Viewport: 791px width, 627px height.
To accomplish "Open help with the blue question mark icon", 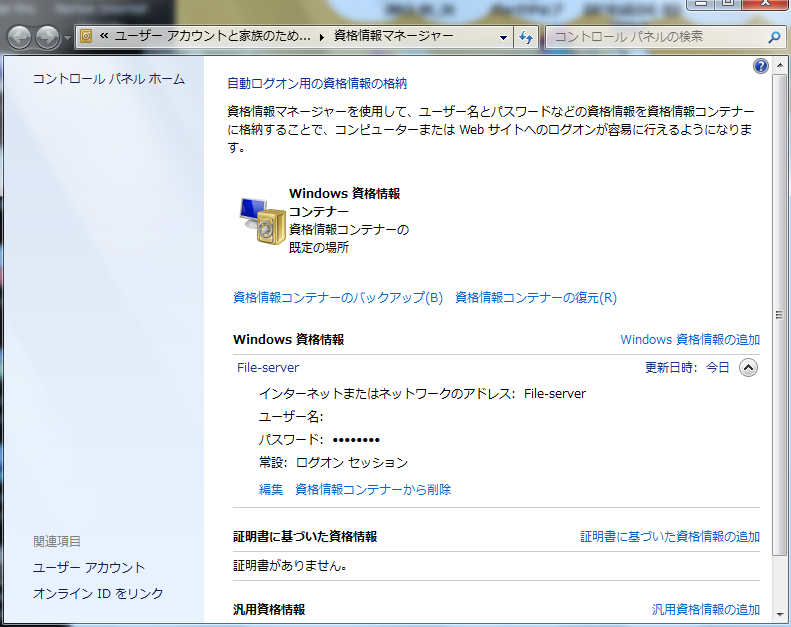I will tap(761, 66).
